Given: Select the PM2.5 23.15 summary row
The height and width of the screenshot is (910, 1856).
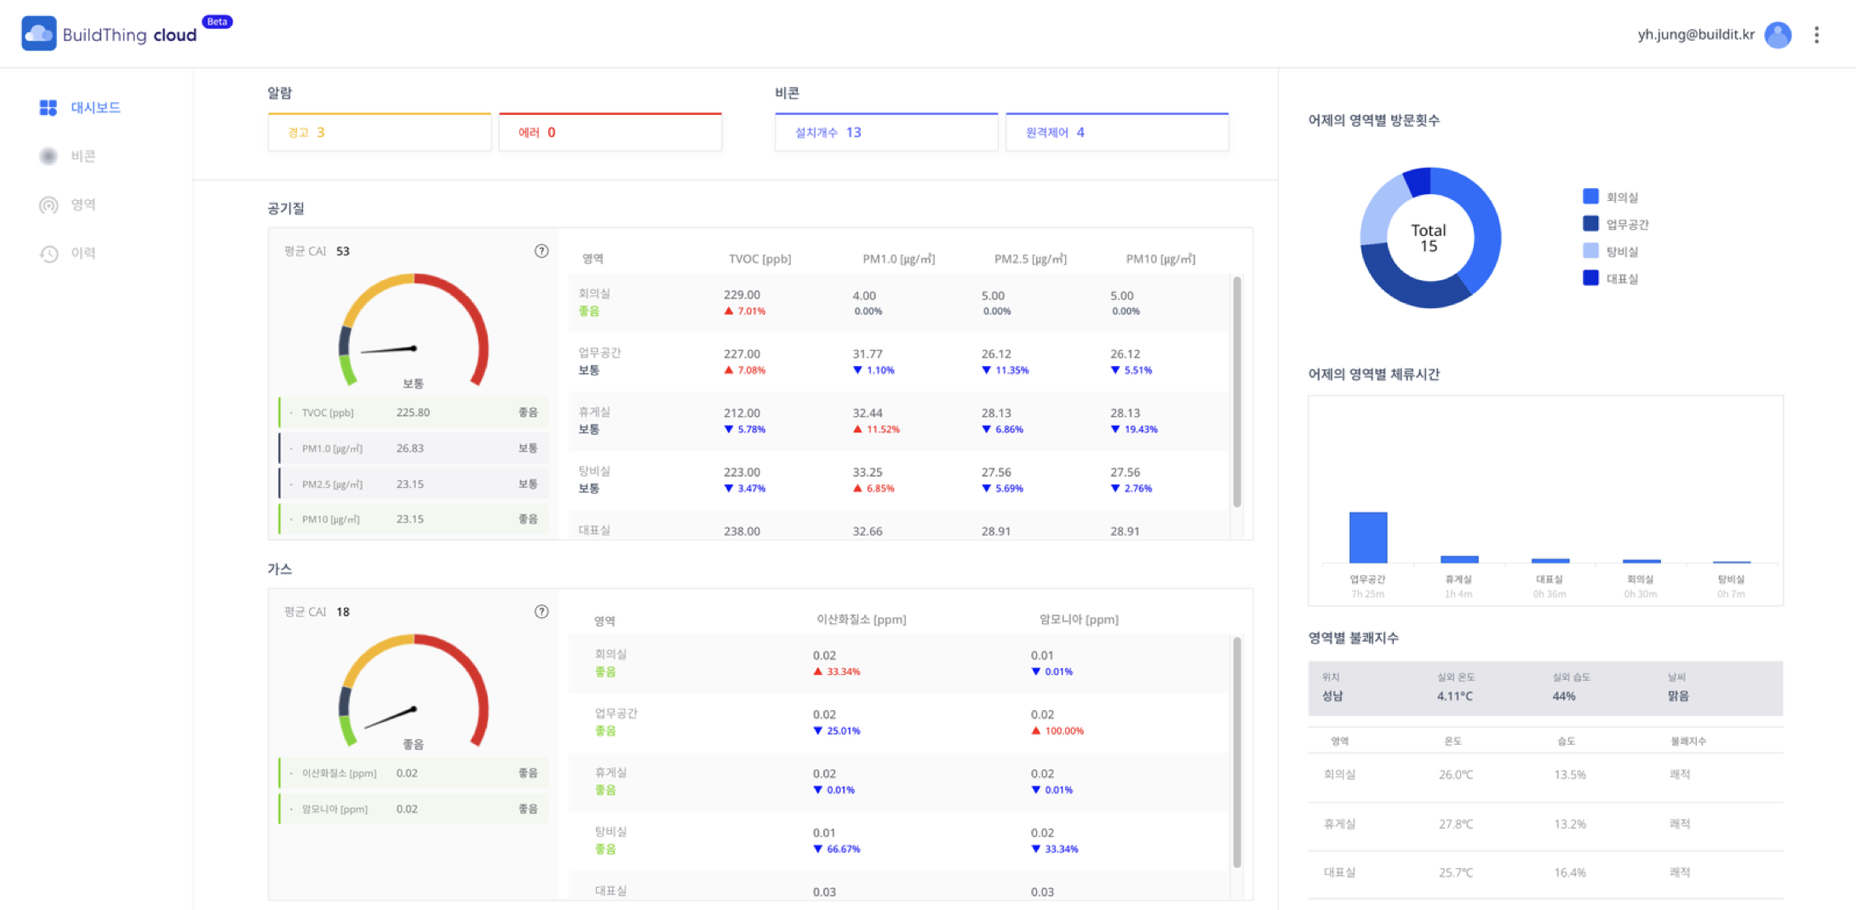Looking at the screenshot, I should 413,484.
